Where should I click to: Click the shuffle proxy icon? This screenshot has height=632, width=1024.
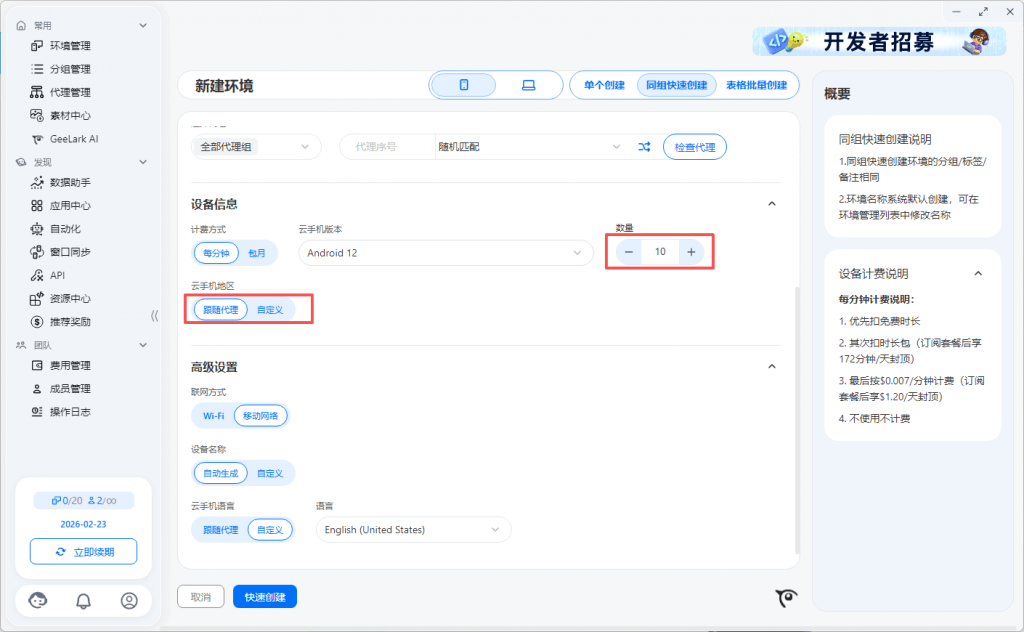645,147
